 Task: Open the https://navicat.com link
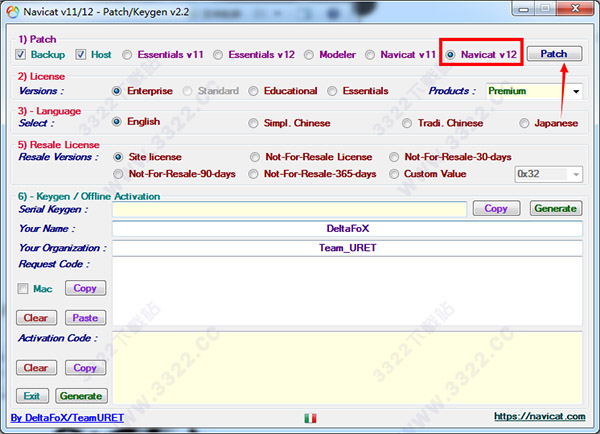(540, 416)
